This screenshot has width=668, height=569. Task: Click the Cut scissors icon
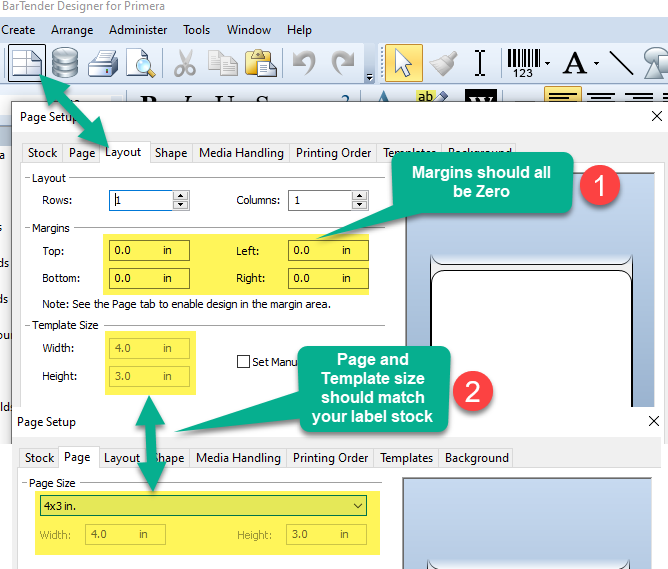[x=184, y=64]
